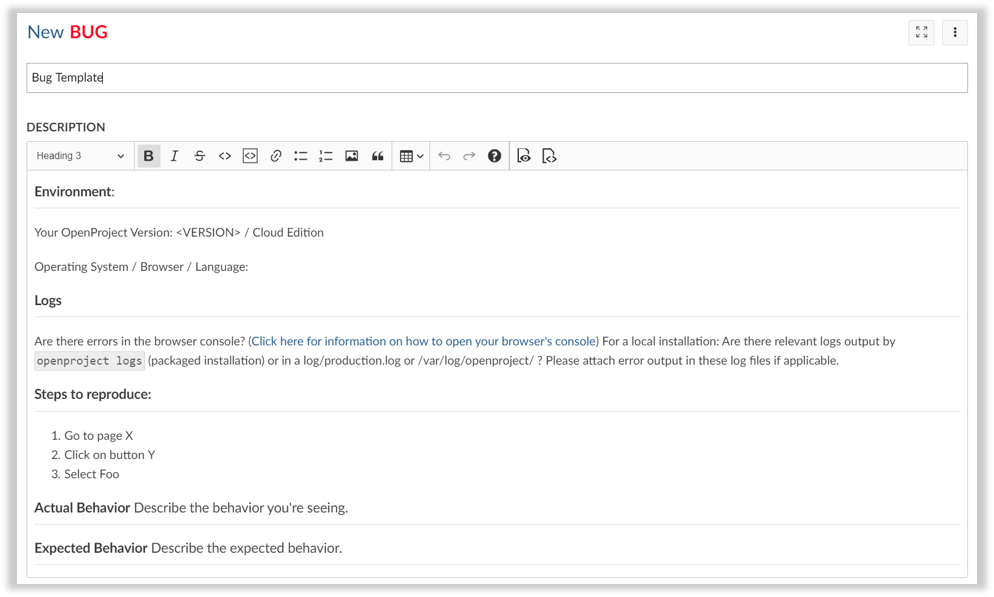The height and width of the screenshot is (597, 994).
Task: Apply italic formatting
Action: coord(174,155)
